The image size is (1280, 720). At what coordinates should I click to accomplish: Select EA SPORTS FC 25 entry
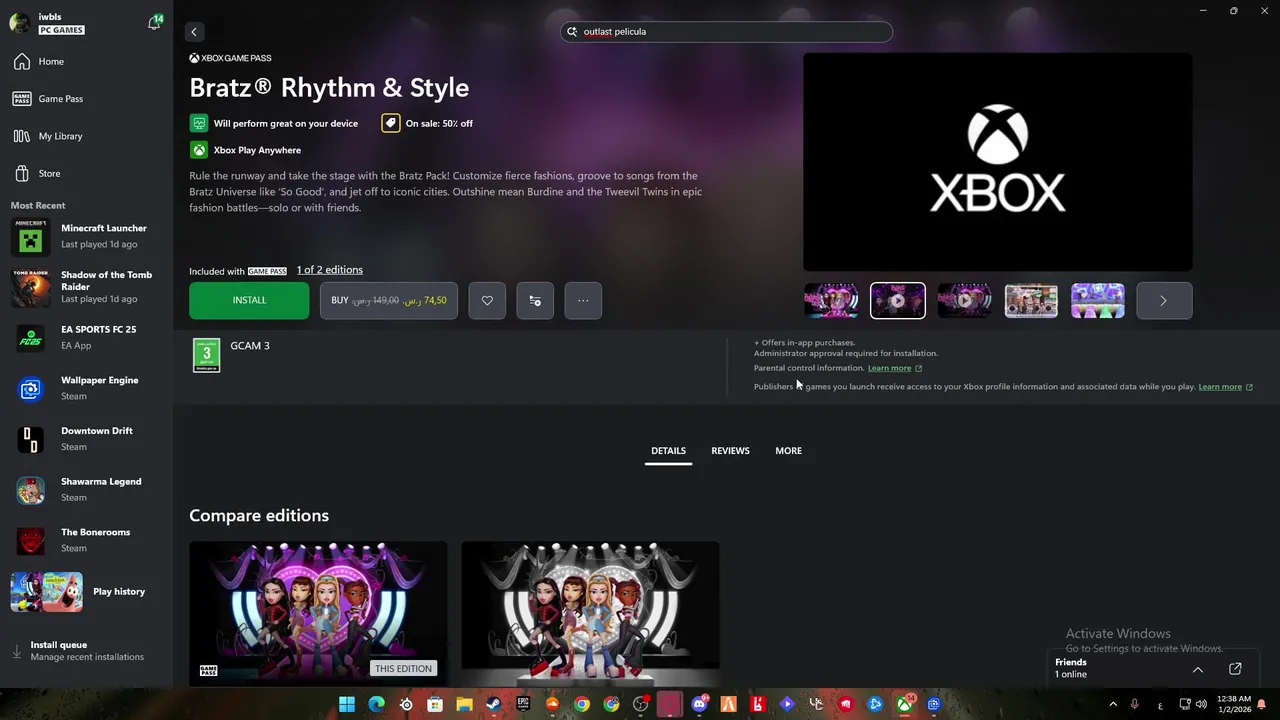pos(86,337)
